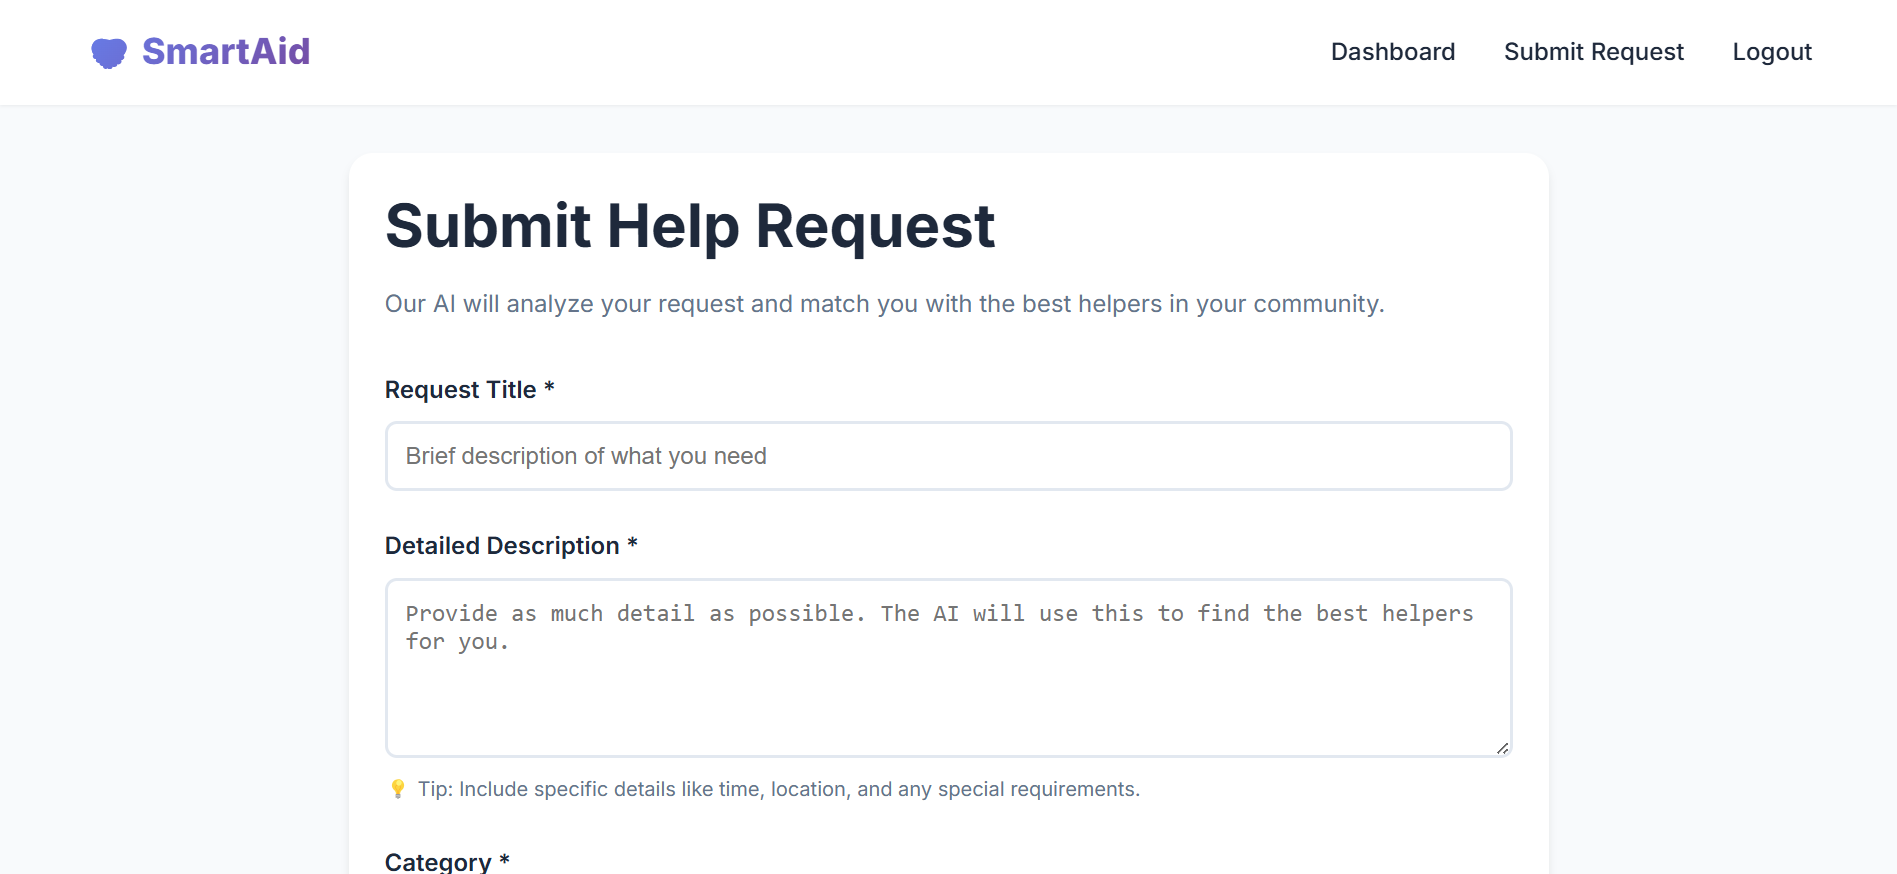
Task: Click the Submit Help Request heading
Action: tap(690, 226)
